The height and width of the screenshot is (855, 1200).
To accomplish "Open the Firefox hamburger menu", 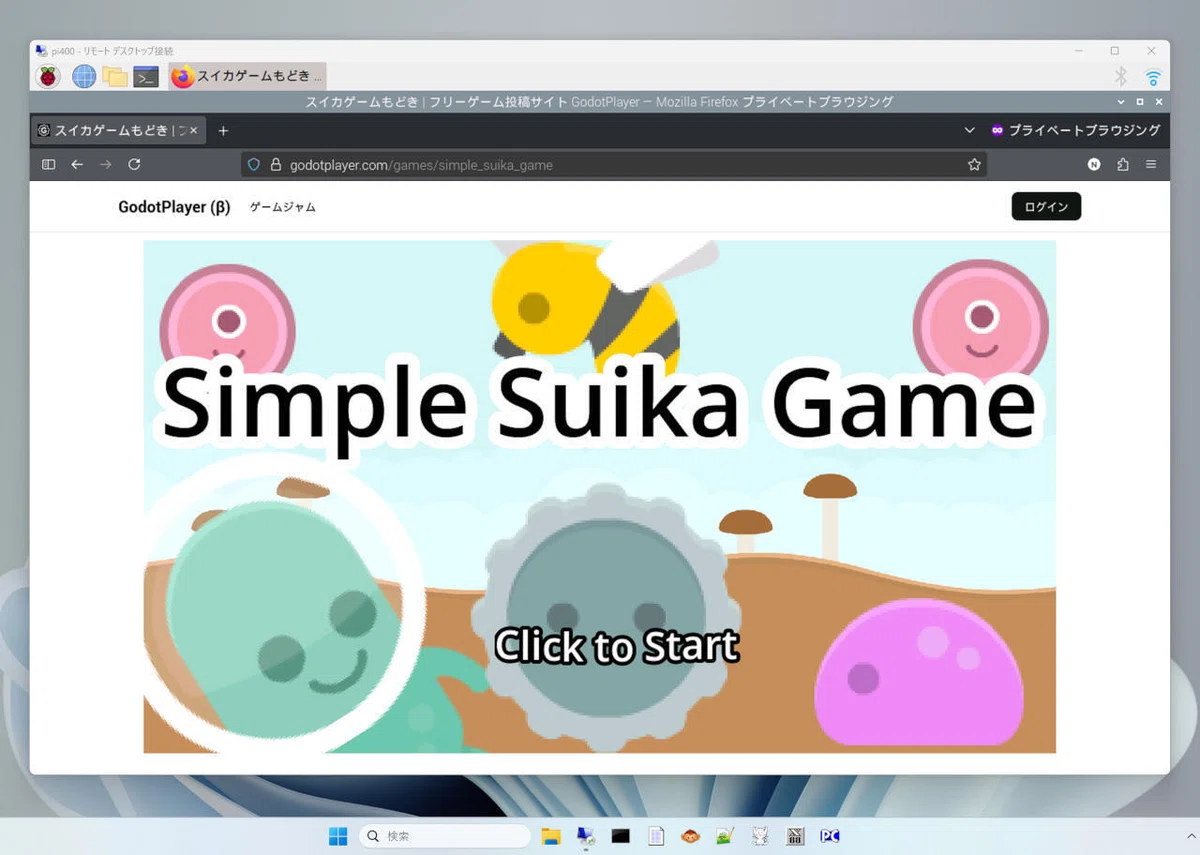I will [x=1151, y=165].
